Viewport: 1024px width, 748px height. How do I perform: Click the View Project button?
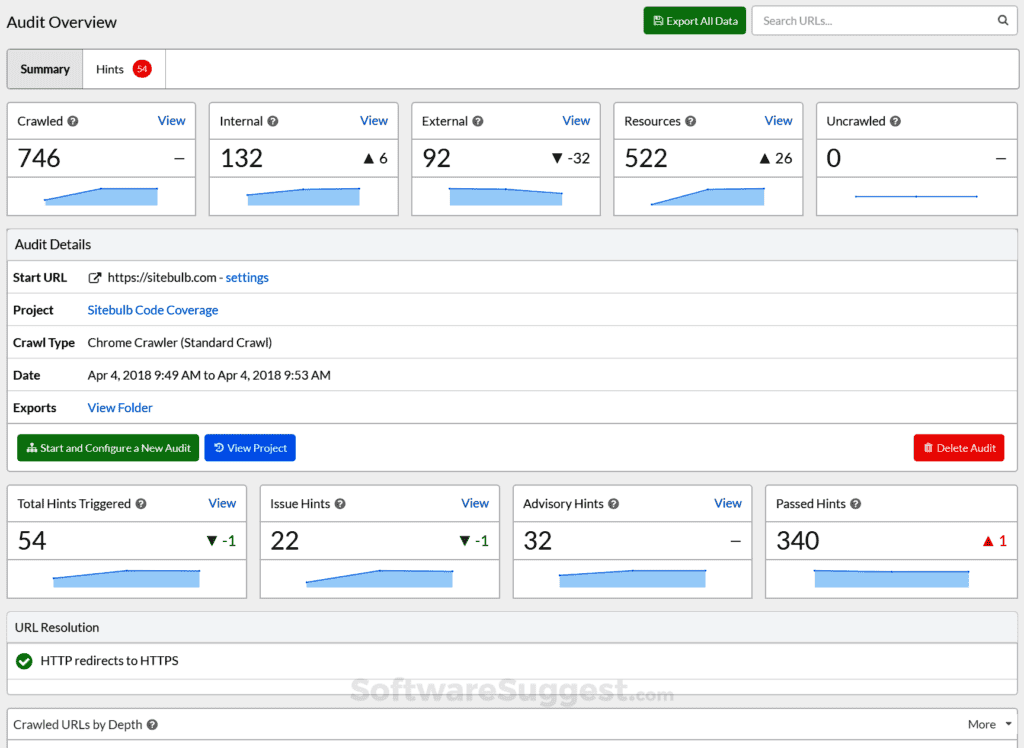(250, 448)
